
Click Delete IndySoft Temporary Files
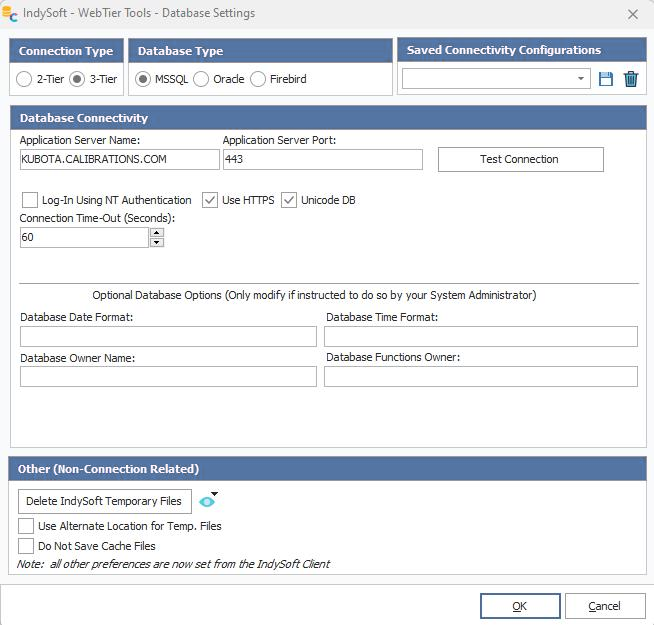coord(105,501)
